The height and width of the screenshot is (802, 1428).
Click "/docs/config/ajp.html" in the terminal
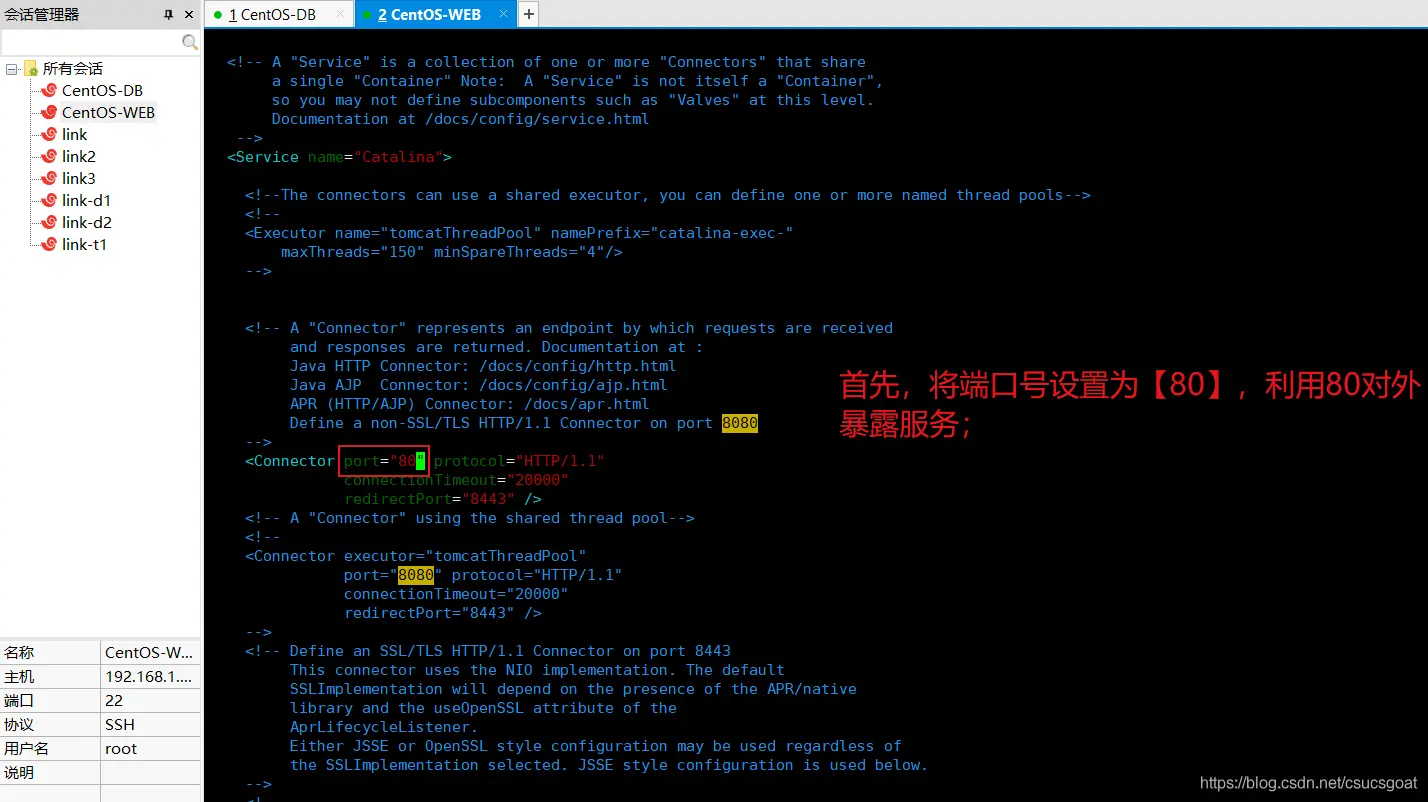(x=573, y=385)
